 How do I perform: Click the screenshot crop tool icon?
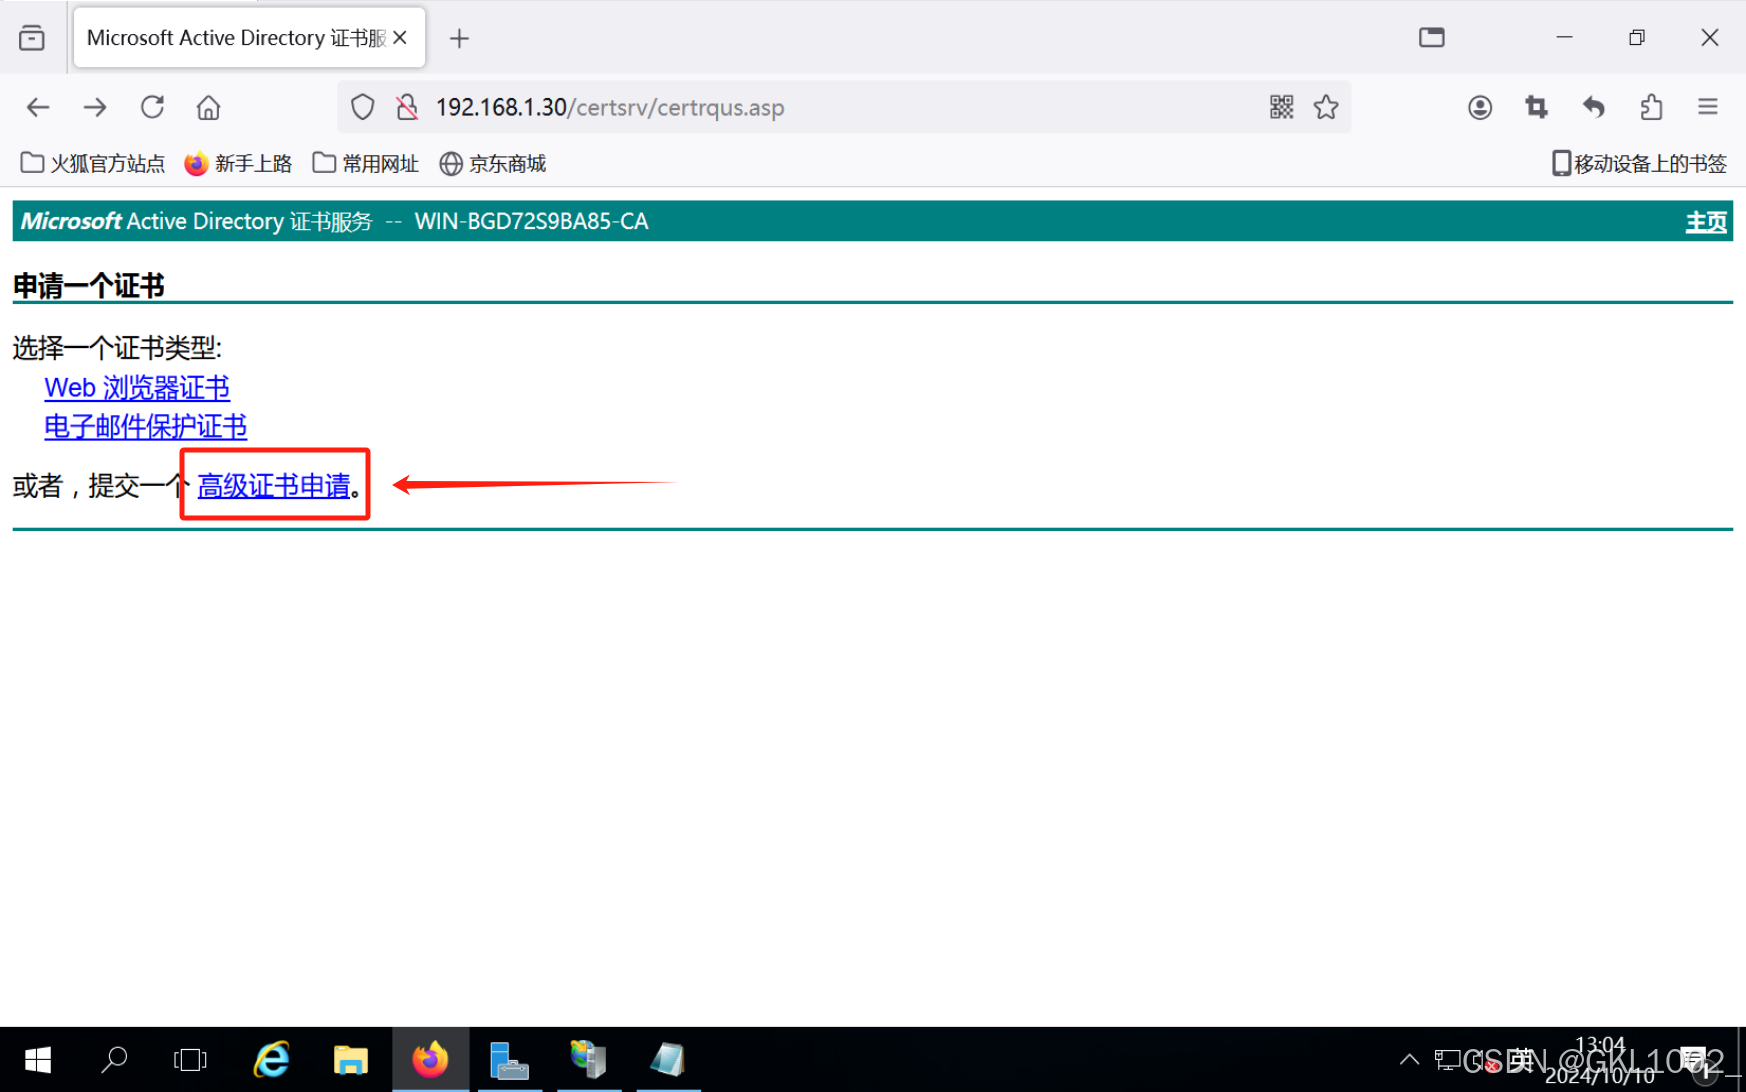pos(1537,107)
